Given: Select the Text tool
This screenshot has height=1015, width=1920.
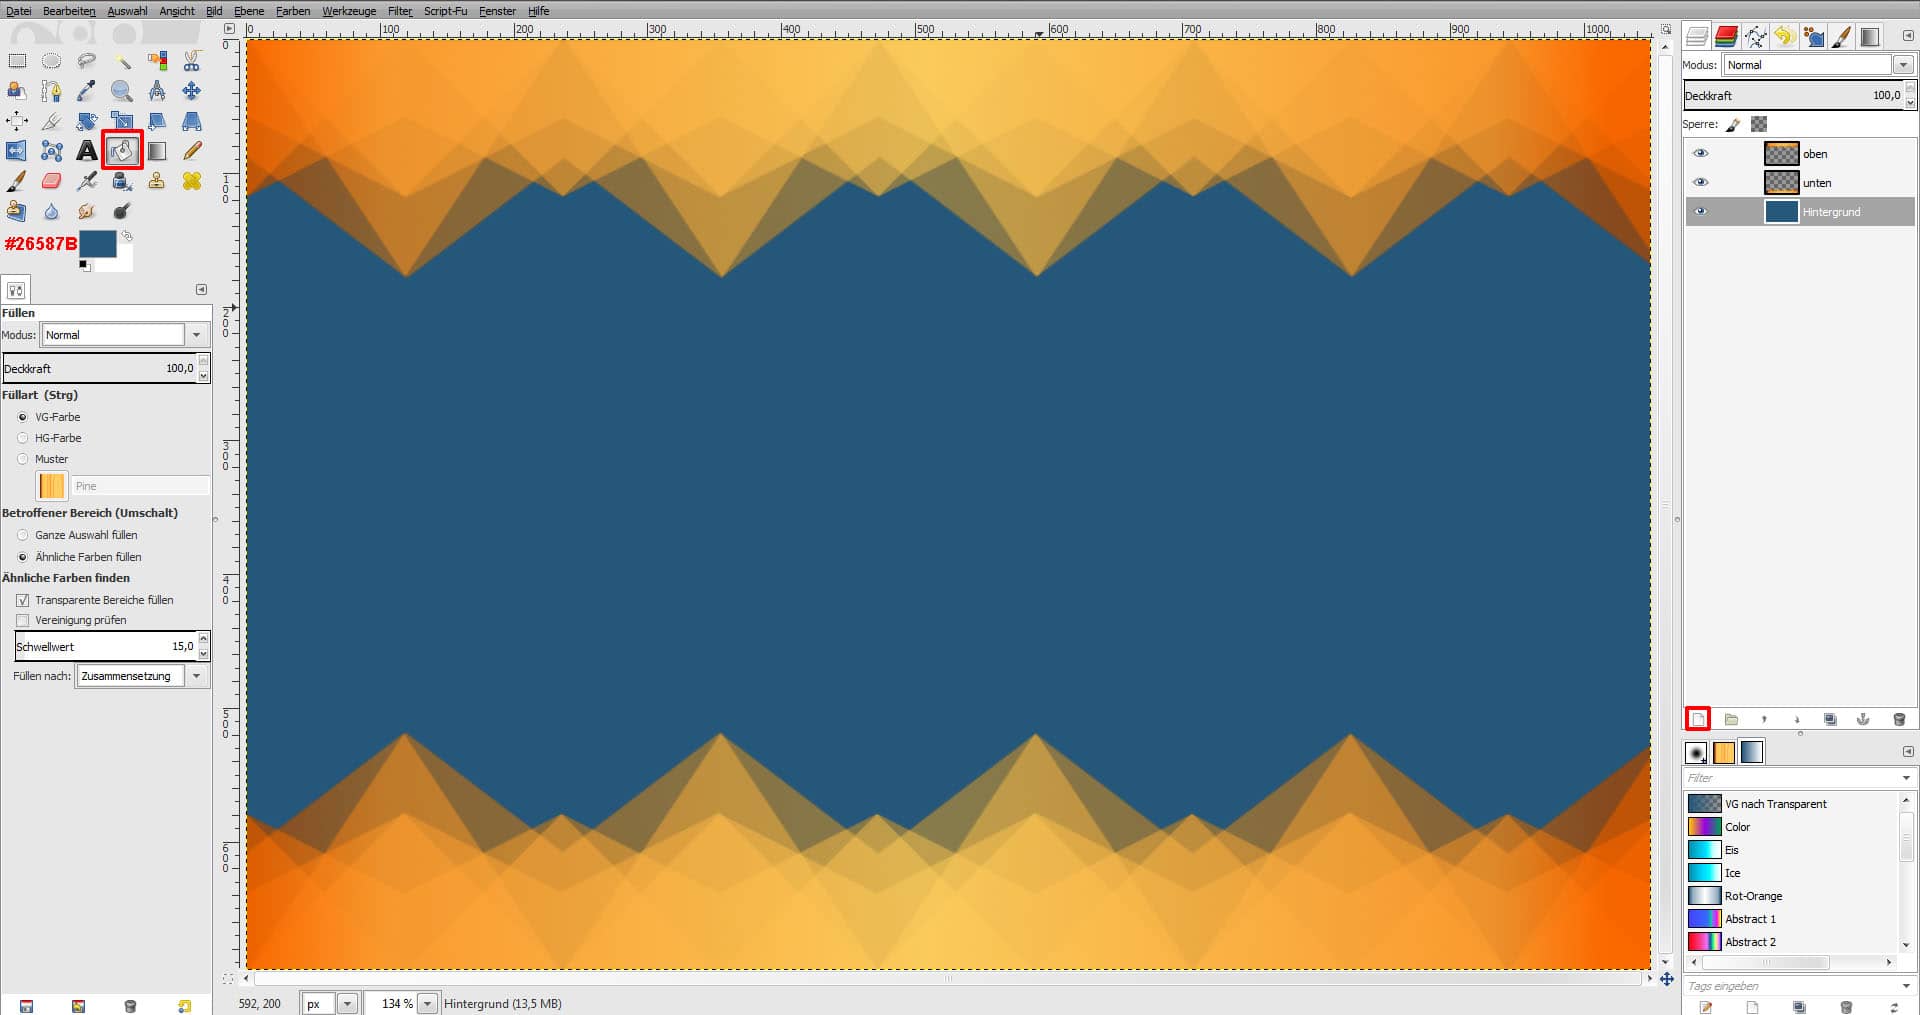Looking at the screenshot, I should (87, 151).
